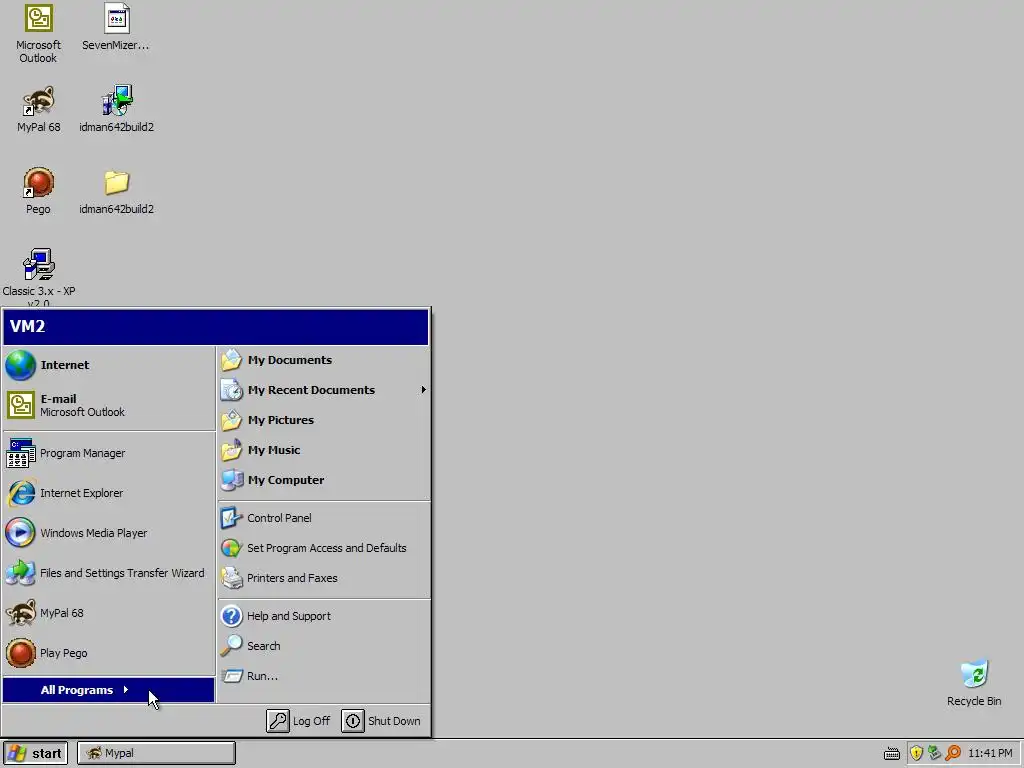Open Files and Settings Transfer Wizard
The width and height of the screenshot is (1024, 768).
click(109, 573)
